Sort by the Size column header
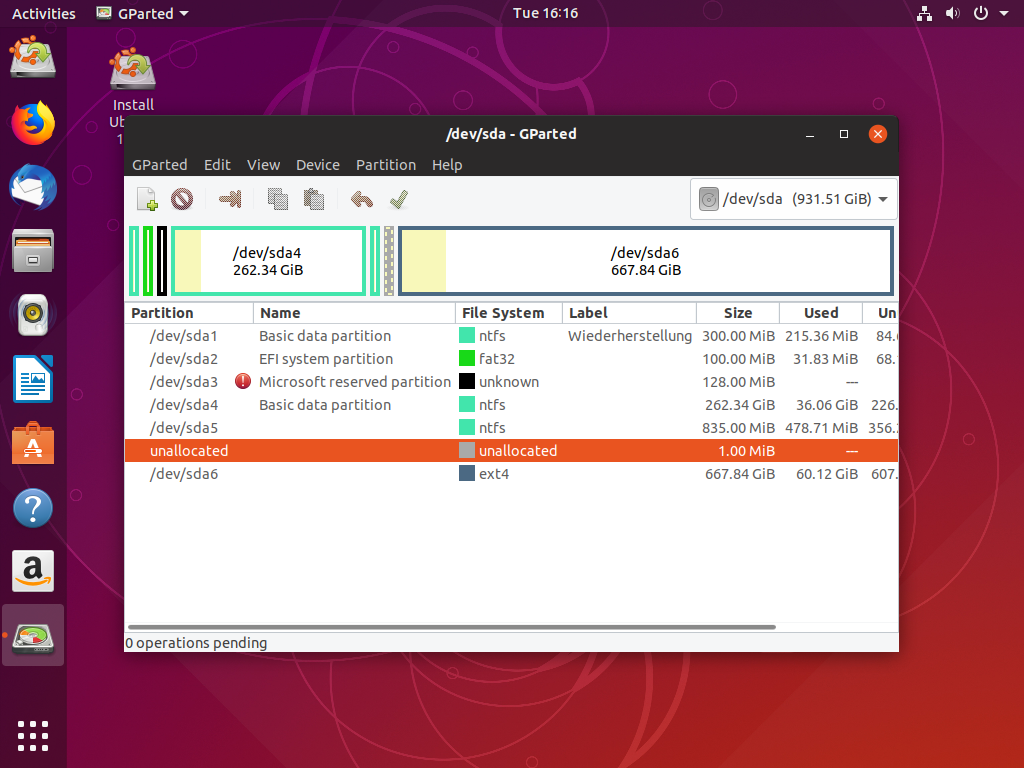This screenshot has height=768, width=1024. pyautogui.click(x=738, y=313)
